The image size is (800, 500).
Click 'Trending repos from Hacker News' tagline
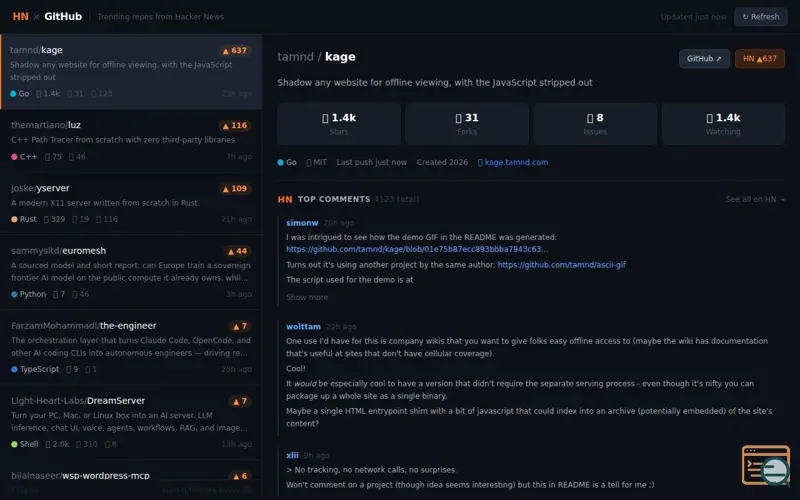coord(161,17)
